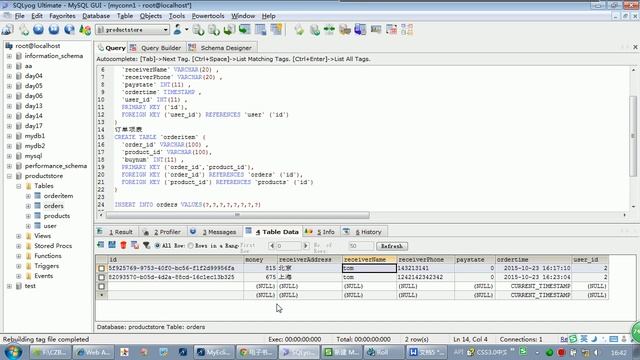Click the cancel changes icon in Table Data

tap(135, 245)
